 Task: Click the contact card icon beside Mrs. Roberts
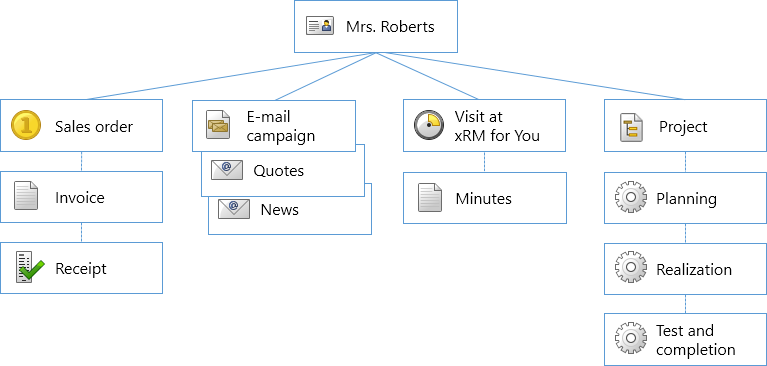[x=320, y=26]
